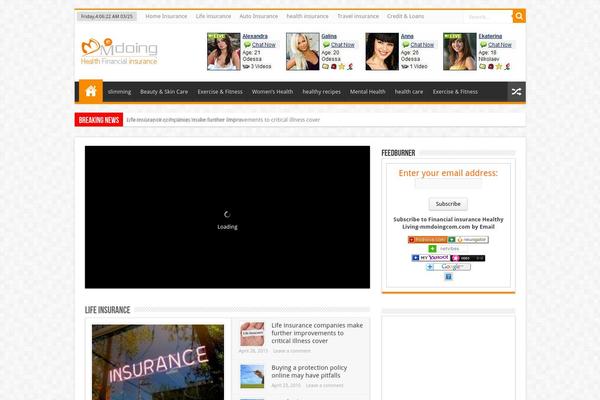Open the Life Insurance top menu
This screenshot has height=400, width=600.
(213, 16)
